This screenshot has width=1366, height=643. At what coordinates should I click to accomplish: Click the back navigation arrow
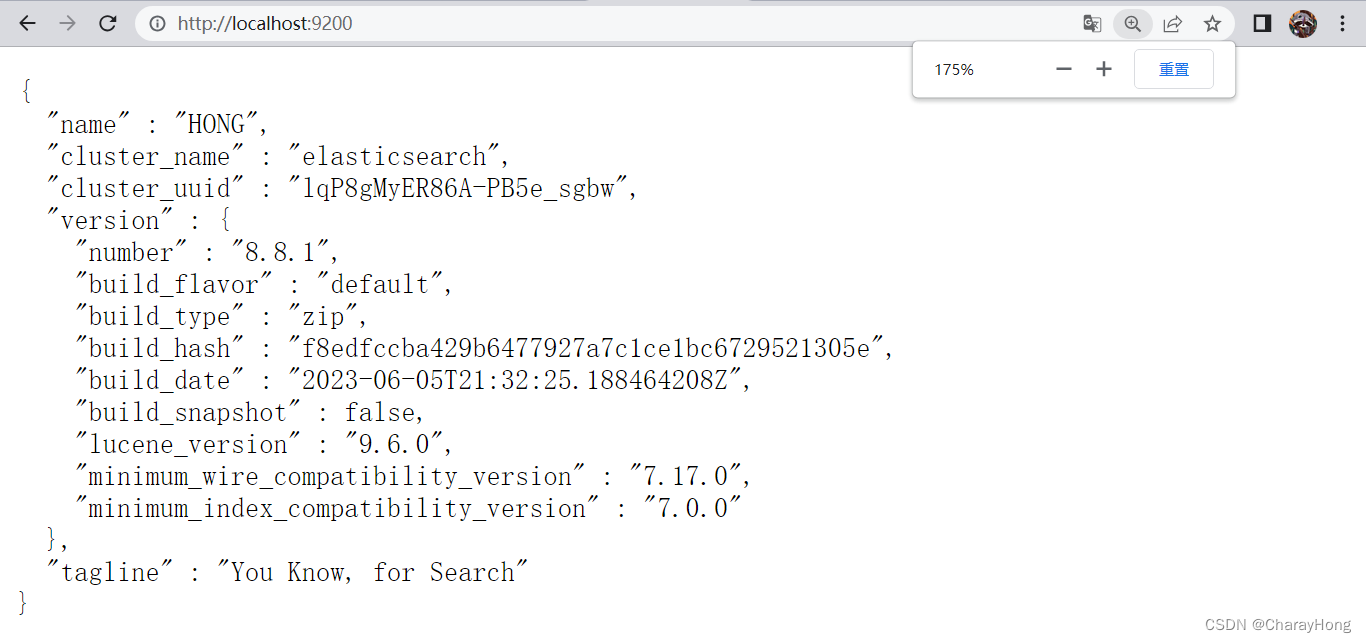click(27, 23)
